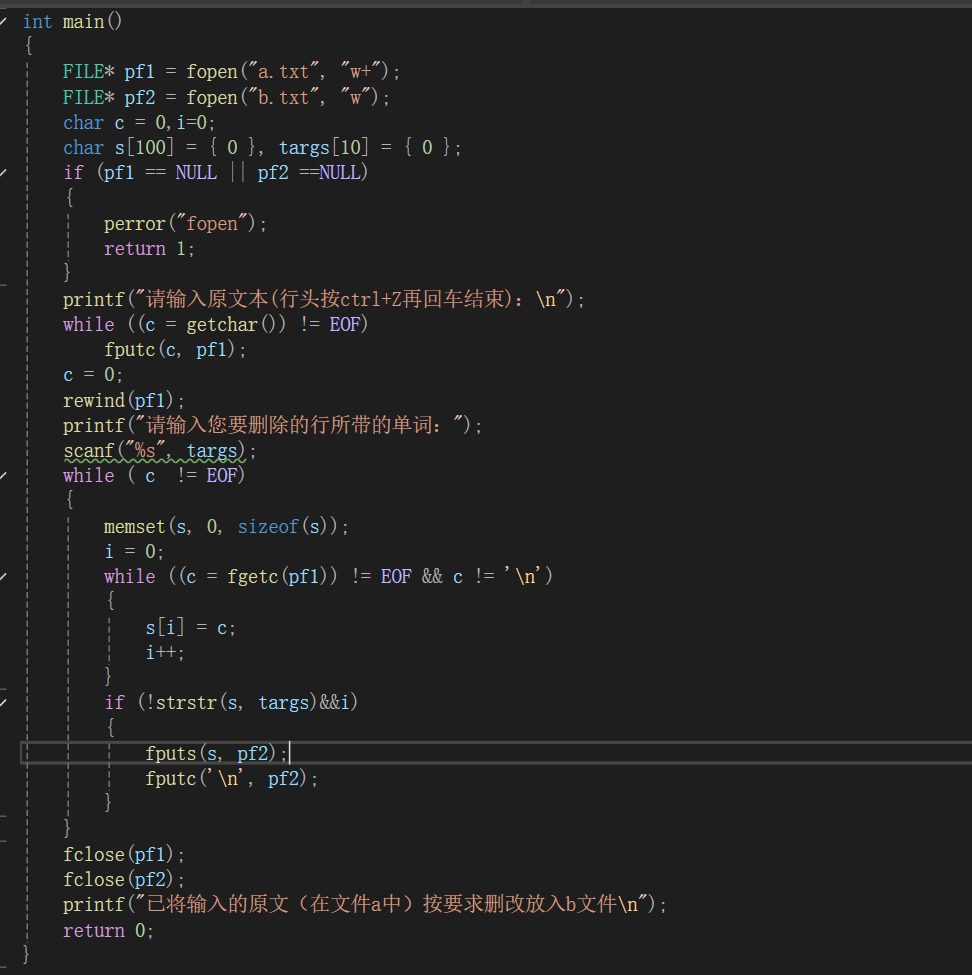Click the 'return 0;' statement
This screenshot has height=975, width=972.
pos(108,930)
